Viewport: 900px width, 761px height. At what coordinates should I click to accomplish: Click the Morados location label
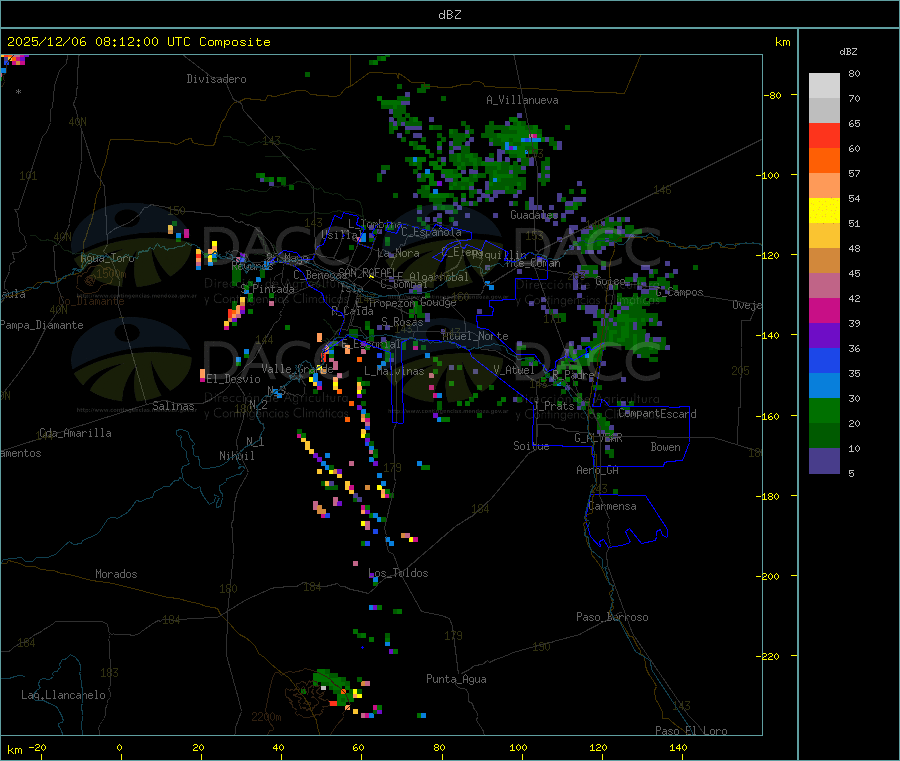pos(116,574)
